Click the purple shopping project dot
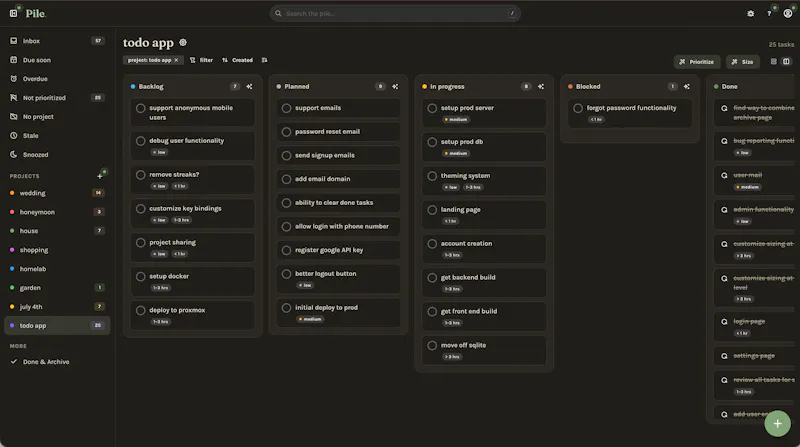Viewport: 800px width, 447px height. [x=12, y=250]
